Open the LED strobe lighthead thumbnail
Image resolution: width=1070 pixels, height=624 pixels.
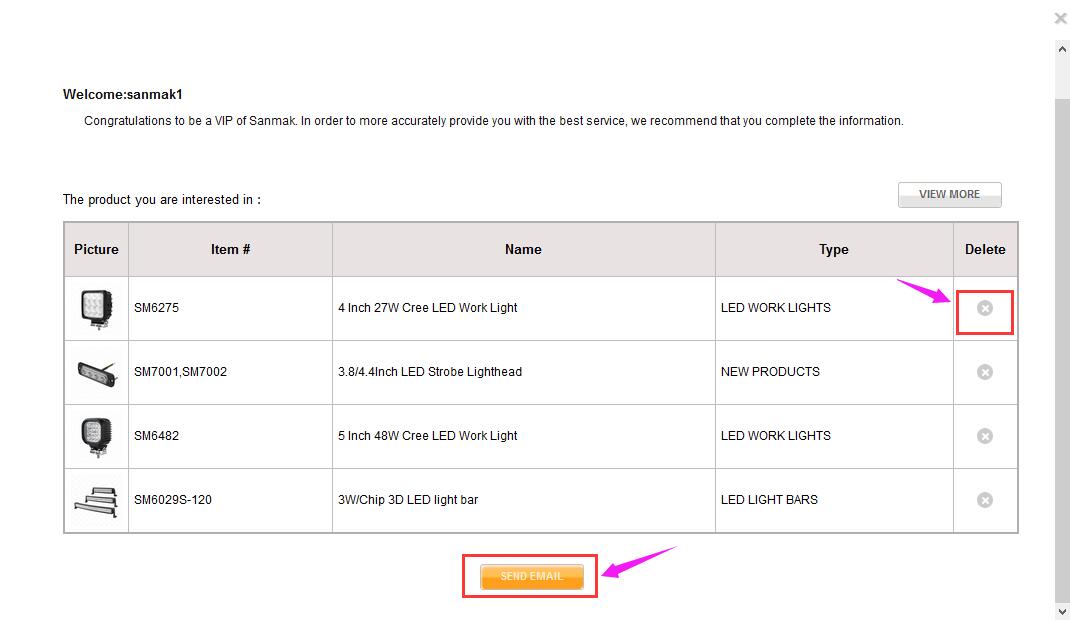coord(96,373)
